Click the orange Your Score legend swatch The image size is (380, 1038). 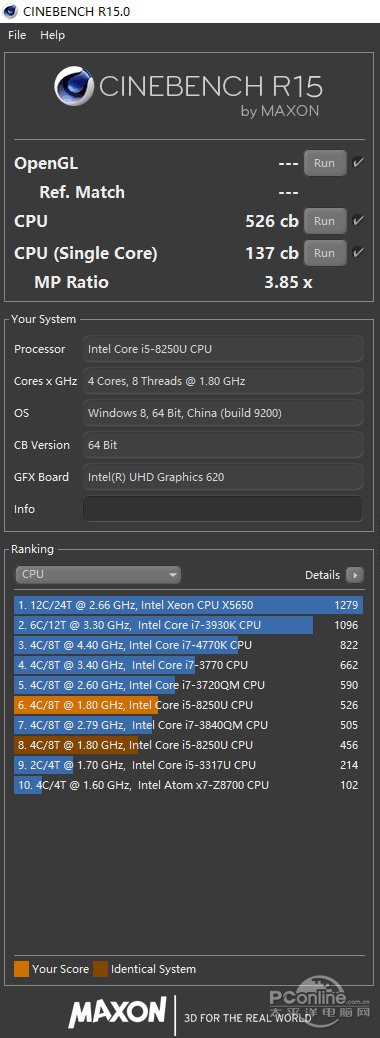tap(21, 969)
